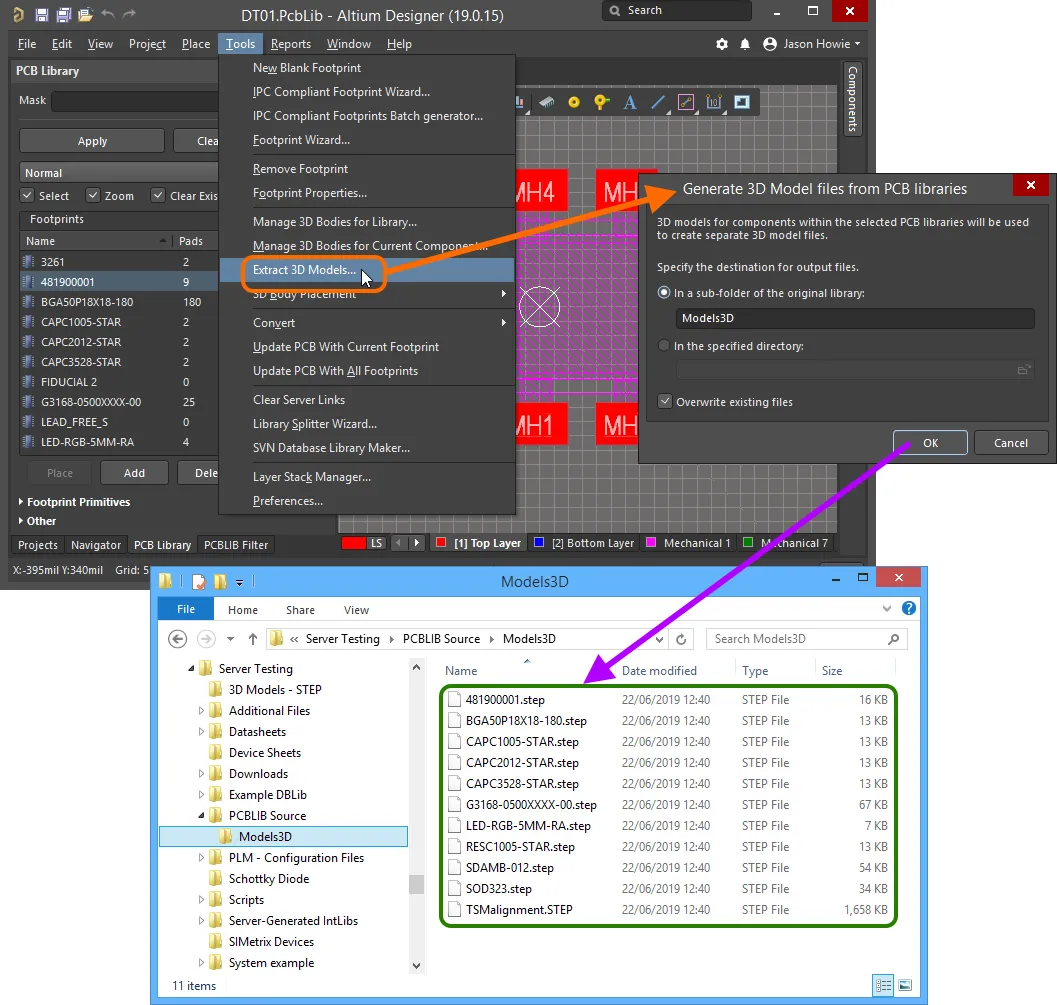Toggle the Clear Existing checkbox
The image size is (1057, 1005).
click(x=158, y=195)
